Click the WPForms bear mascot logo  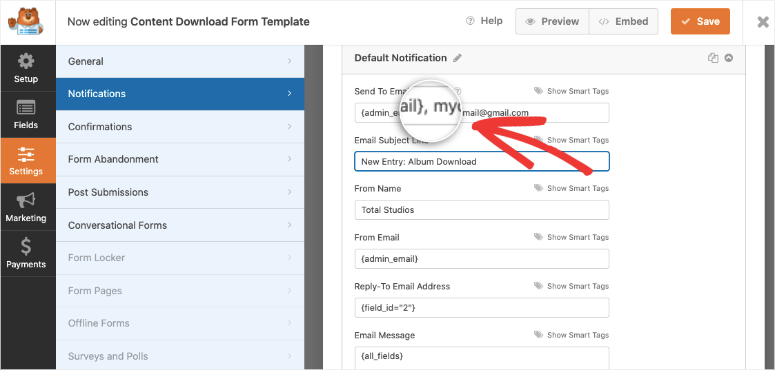26,22
